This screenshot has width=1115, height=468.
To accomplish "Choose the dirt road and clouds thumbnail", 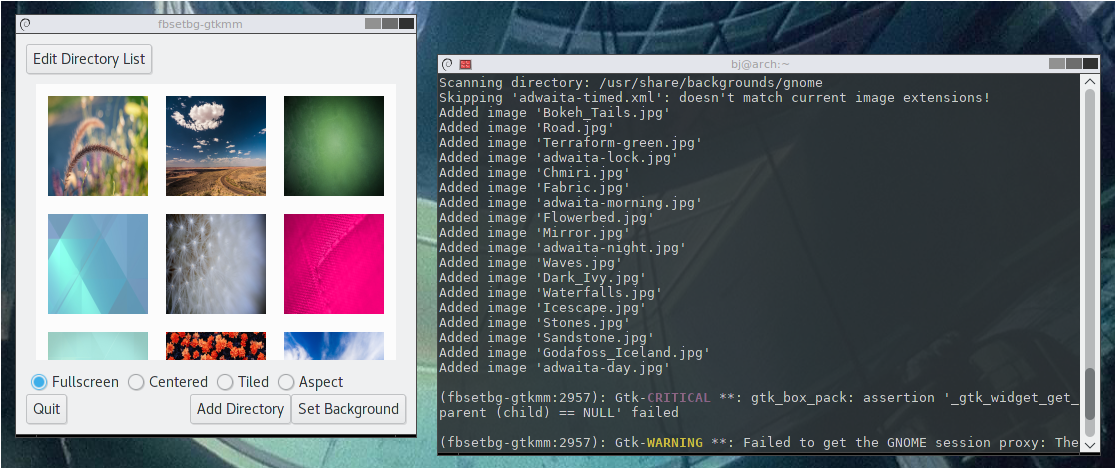I will pos(216,146).
